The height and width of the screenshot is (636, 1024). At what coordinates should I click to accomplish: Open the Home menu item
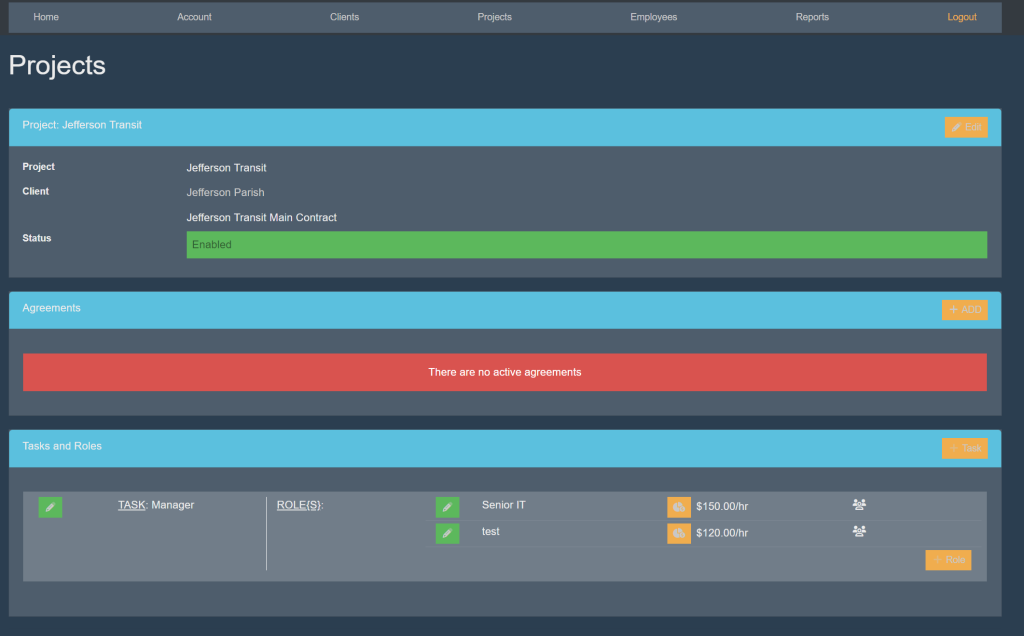(x=46, y=17)
